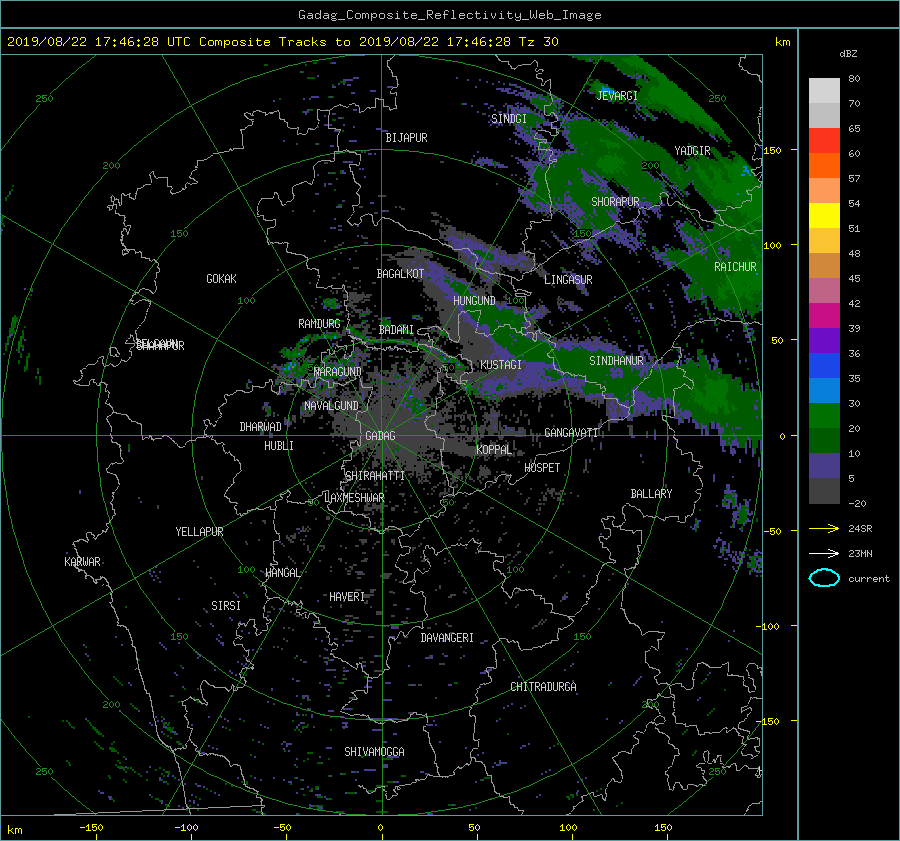Click the BALLARY label
This screenshot has height=841, width=900.
tap(651, 494)
